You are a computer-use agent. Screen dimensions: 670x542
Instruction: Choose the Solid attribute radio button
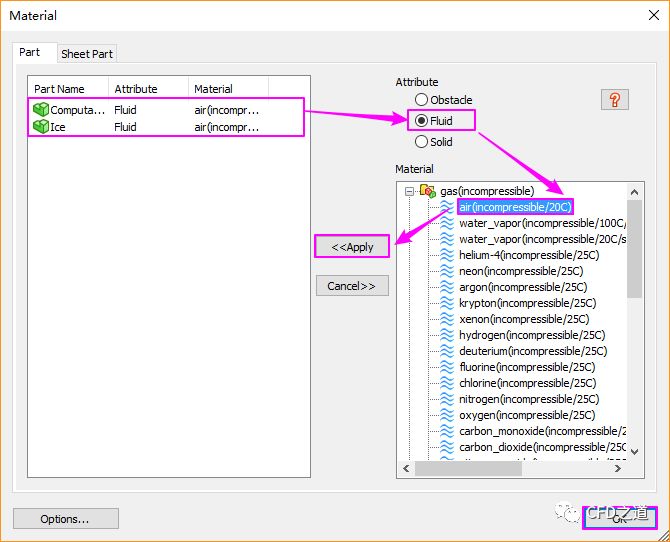[x=422, y=142]
